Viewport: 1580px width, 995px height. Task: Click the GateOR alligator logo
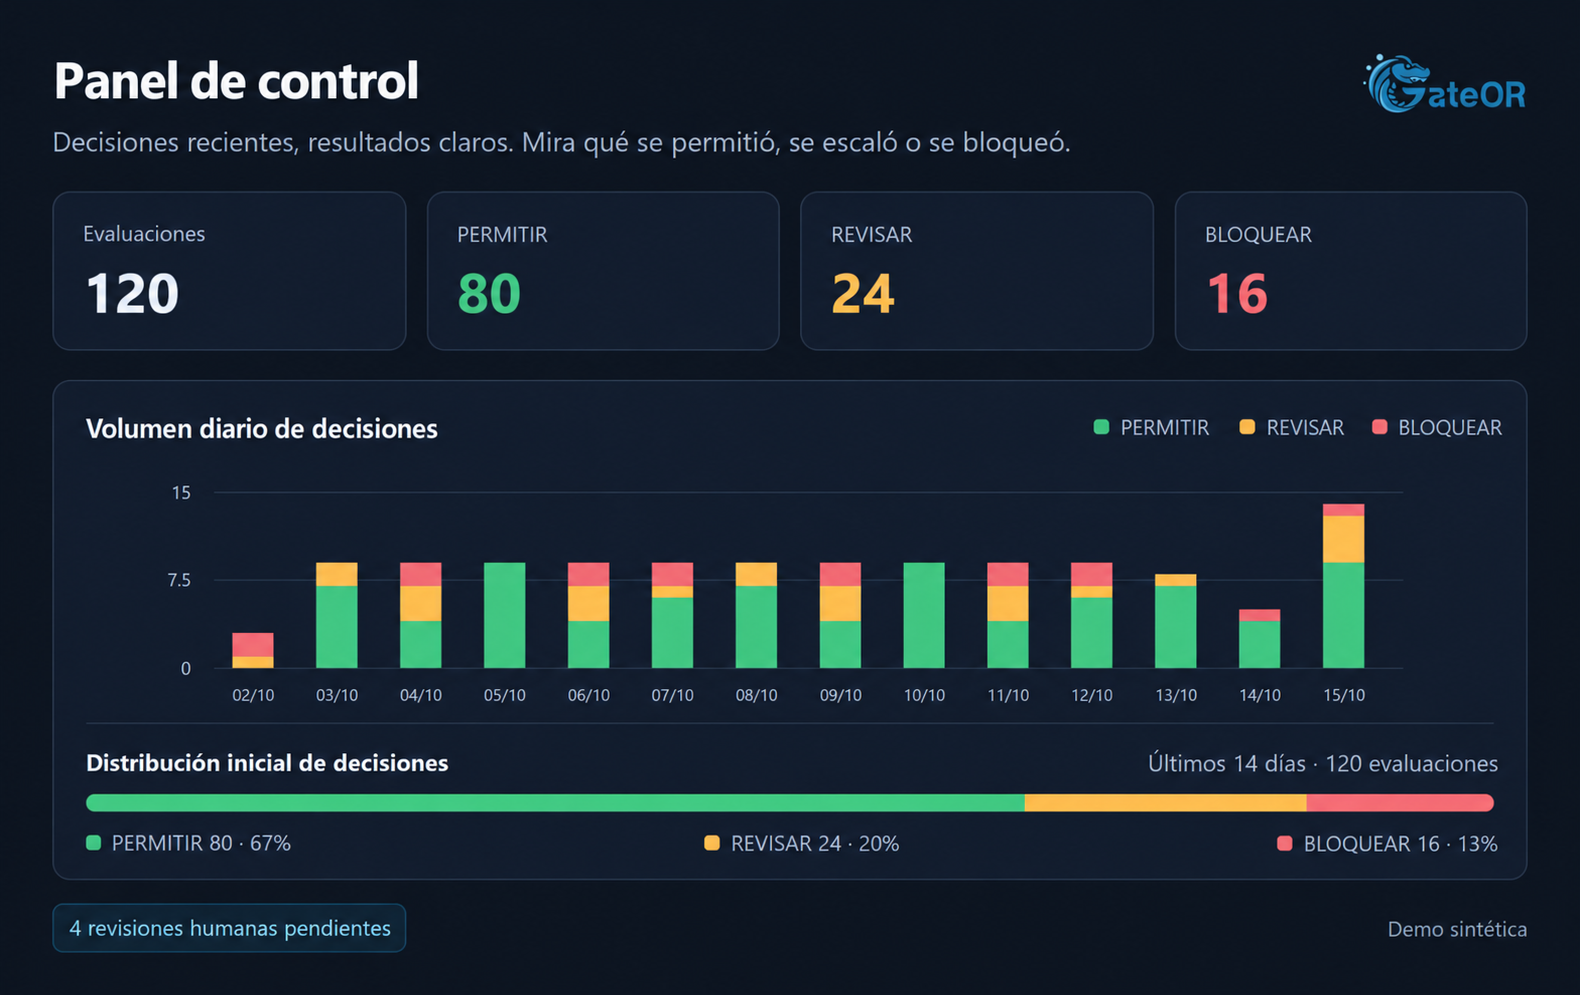(x=1445, y=84)
